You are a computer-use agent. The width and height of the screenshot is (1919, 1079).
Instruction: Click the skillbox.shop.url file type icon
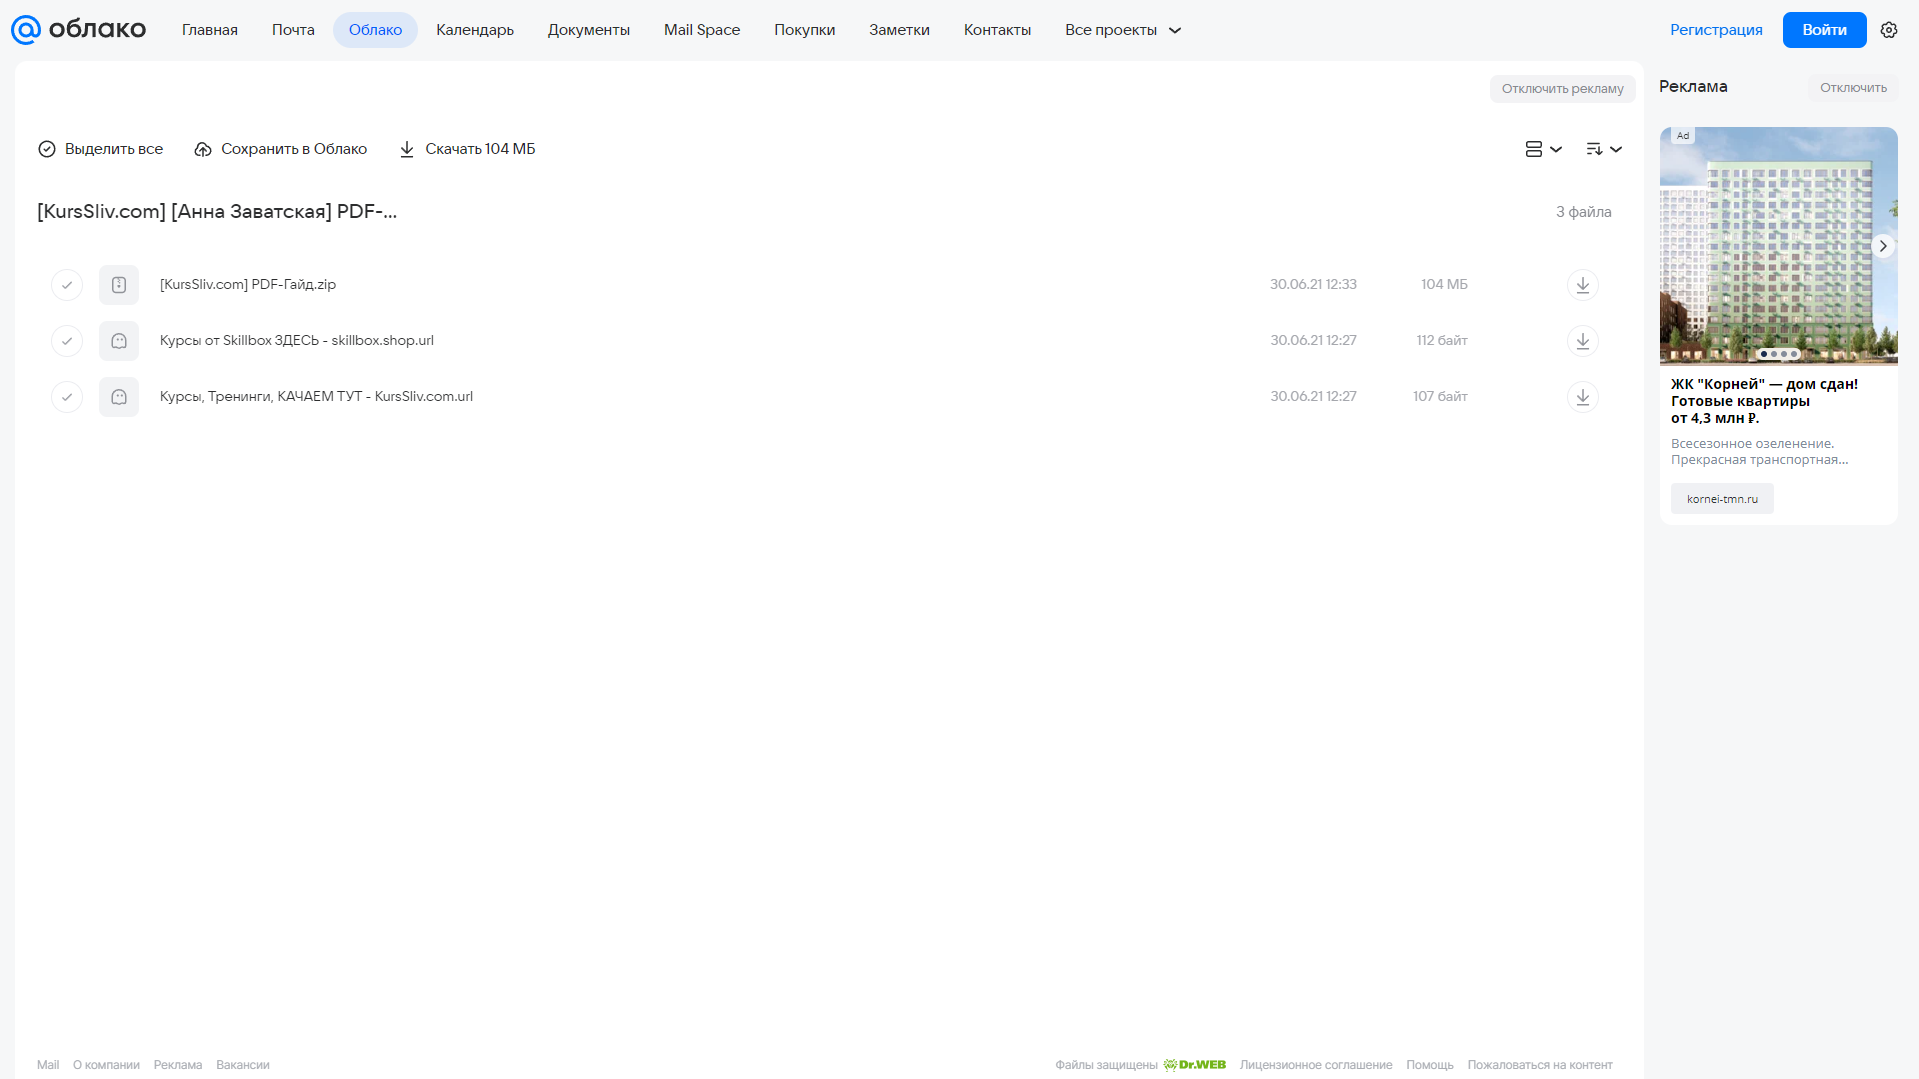(119, 341)
